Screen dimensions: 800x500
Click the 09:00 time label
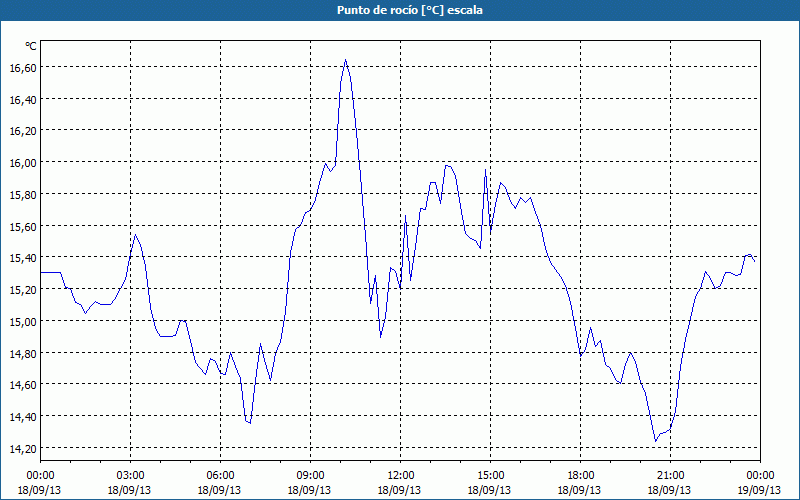tap(310, 476)
